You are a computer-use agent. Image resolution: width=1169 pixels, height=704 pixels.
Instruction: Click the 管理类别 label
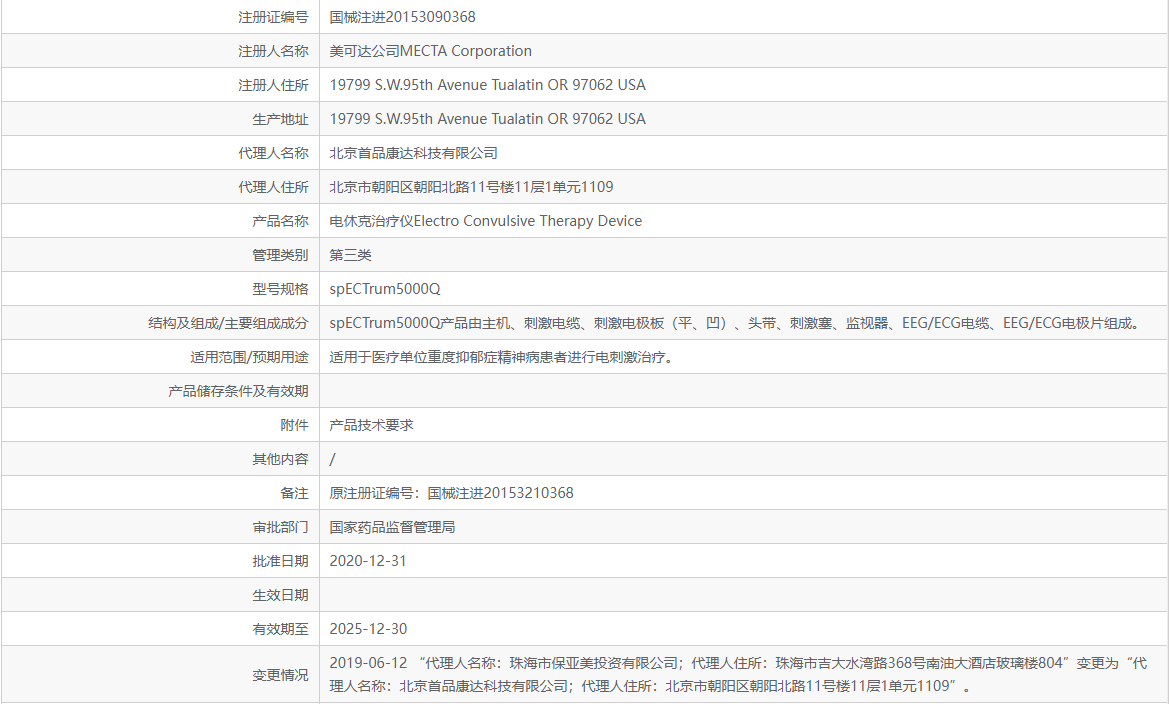[280, 255]
